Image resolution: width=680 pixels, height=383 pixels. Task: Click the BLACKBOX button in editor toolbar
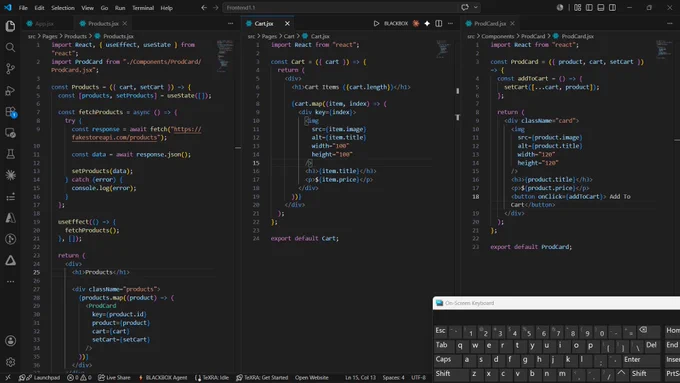point(396,23)
